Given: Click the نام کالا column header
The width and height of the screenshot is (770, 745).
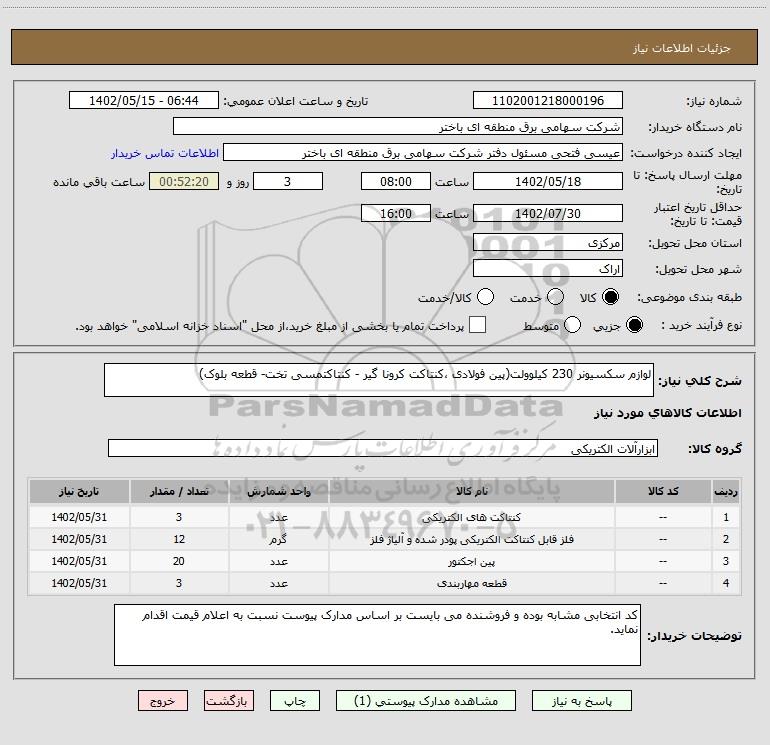Looking at the screenshot, I should click(x=471, y=491).
